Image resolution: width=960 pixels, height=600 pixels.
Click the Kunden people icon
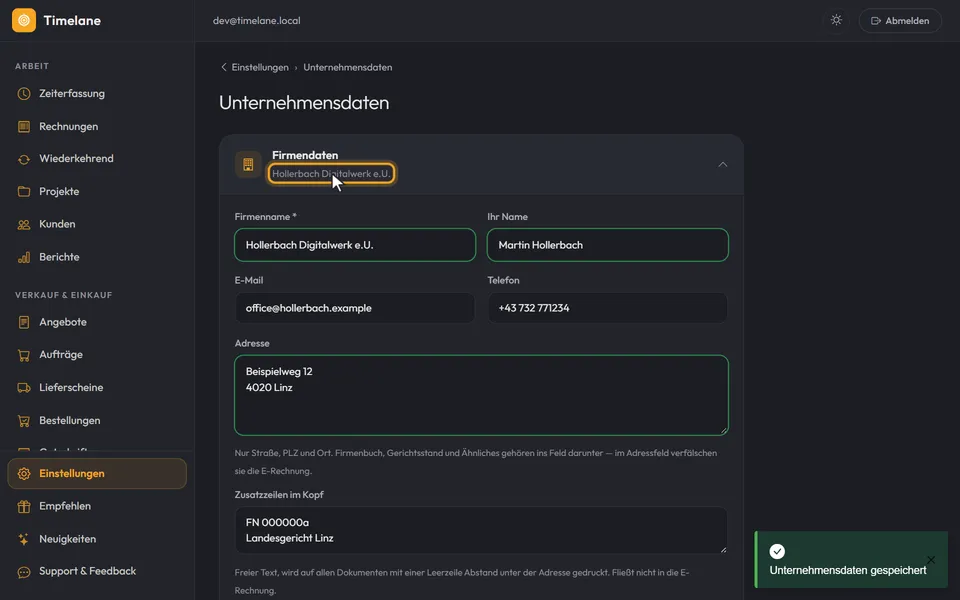[x=24, y=225]
